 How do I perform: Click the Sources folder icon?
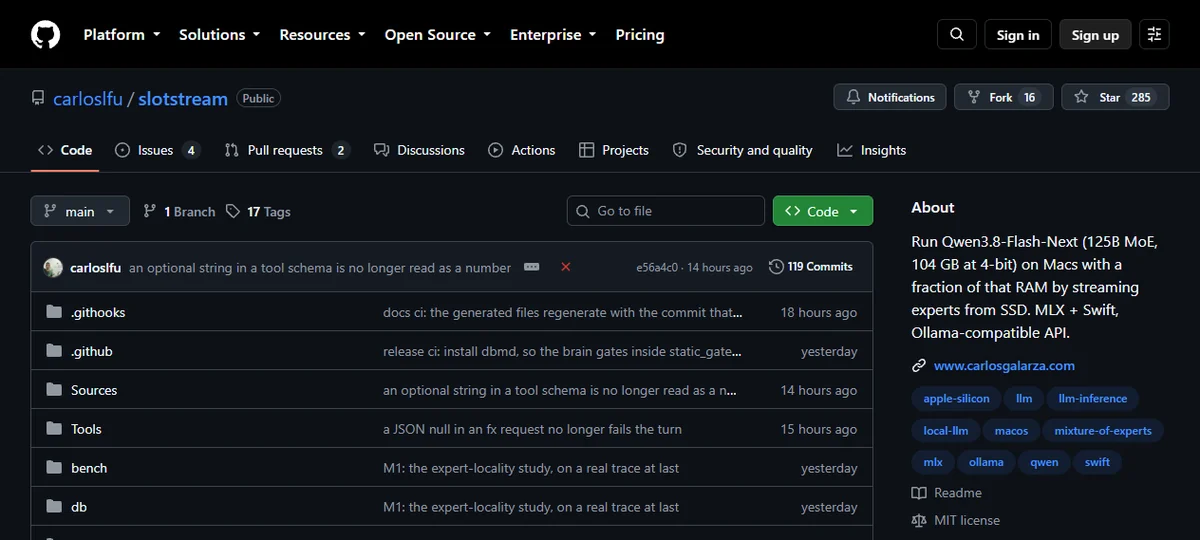pos(54,390)
